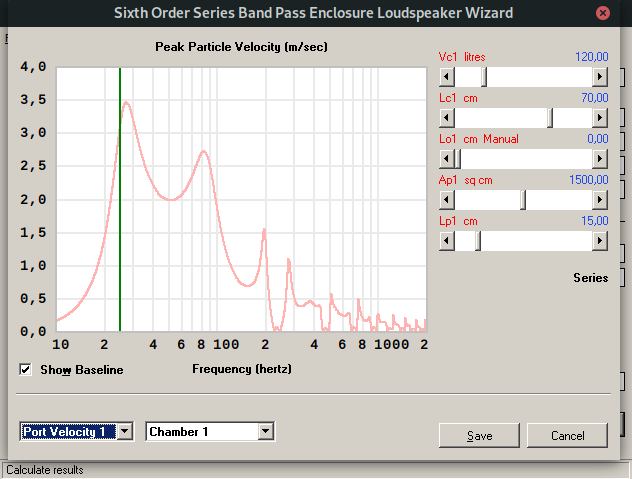Image resolution: width=632 pixels, height=479 pixels.
Task: Click the Ap1 sq cm slider thumb
Action: [x=523, y=200]
